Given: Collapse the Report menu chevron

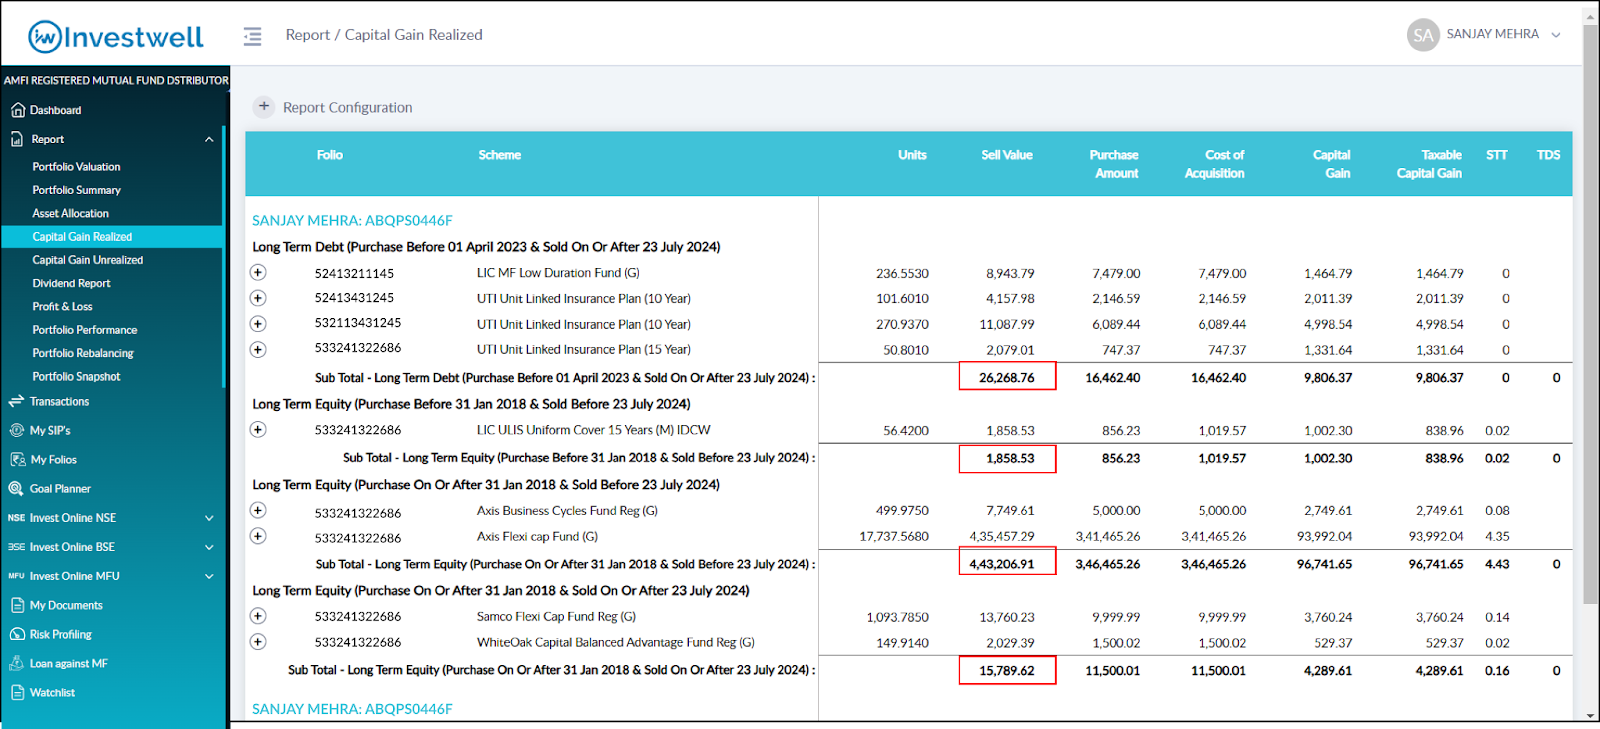Looking at the screenshot, I should coord(209,139).
